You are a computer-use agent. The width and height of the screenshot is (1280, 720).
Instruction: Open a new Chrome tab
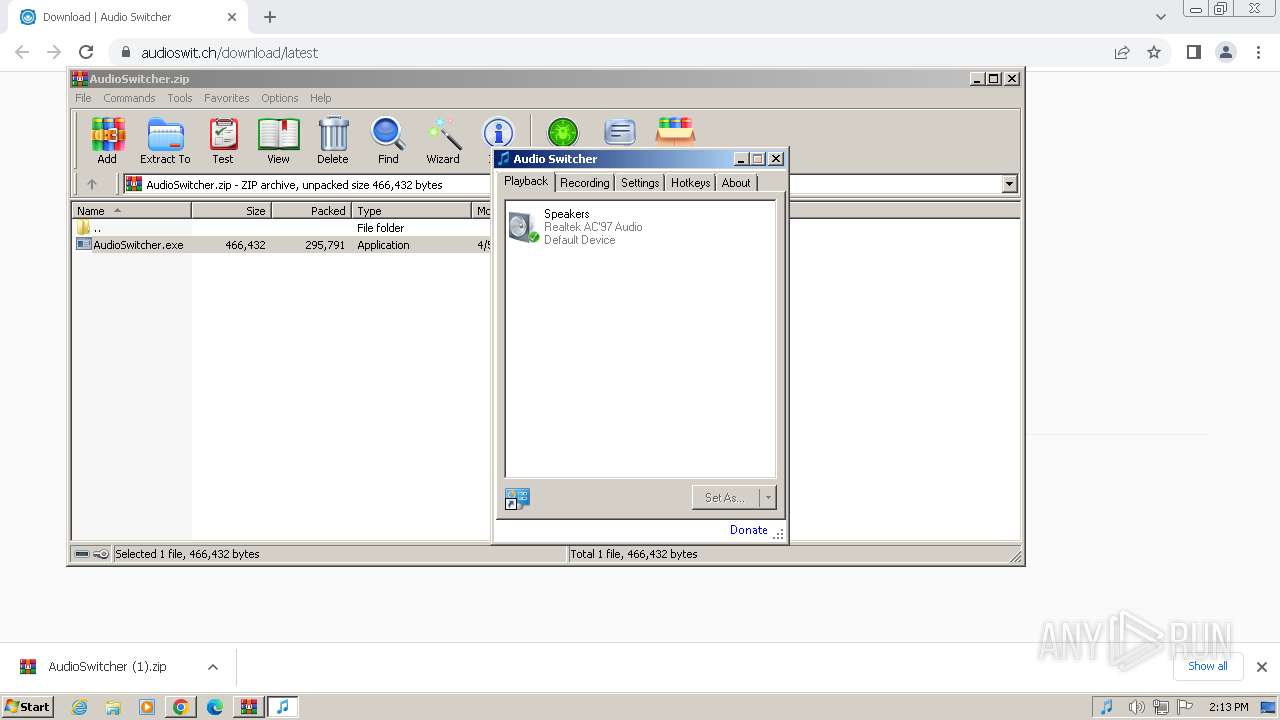pyautogui.click(x=270, y=17)
